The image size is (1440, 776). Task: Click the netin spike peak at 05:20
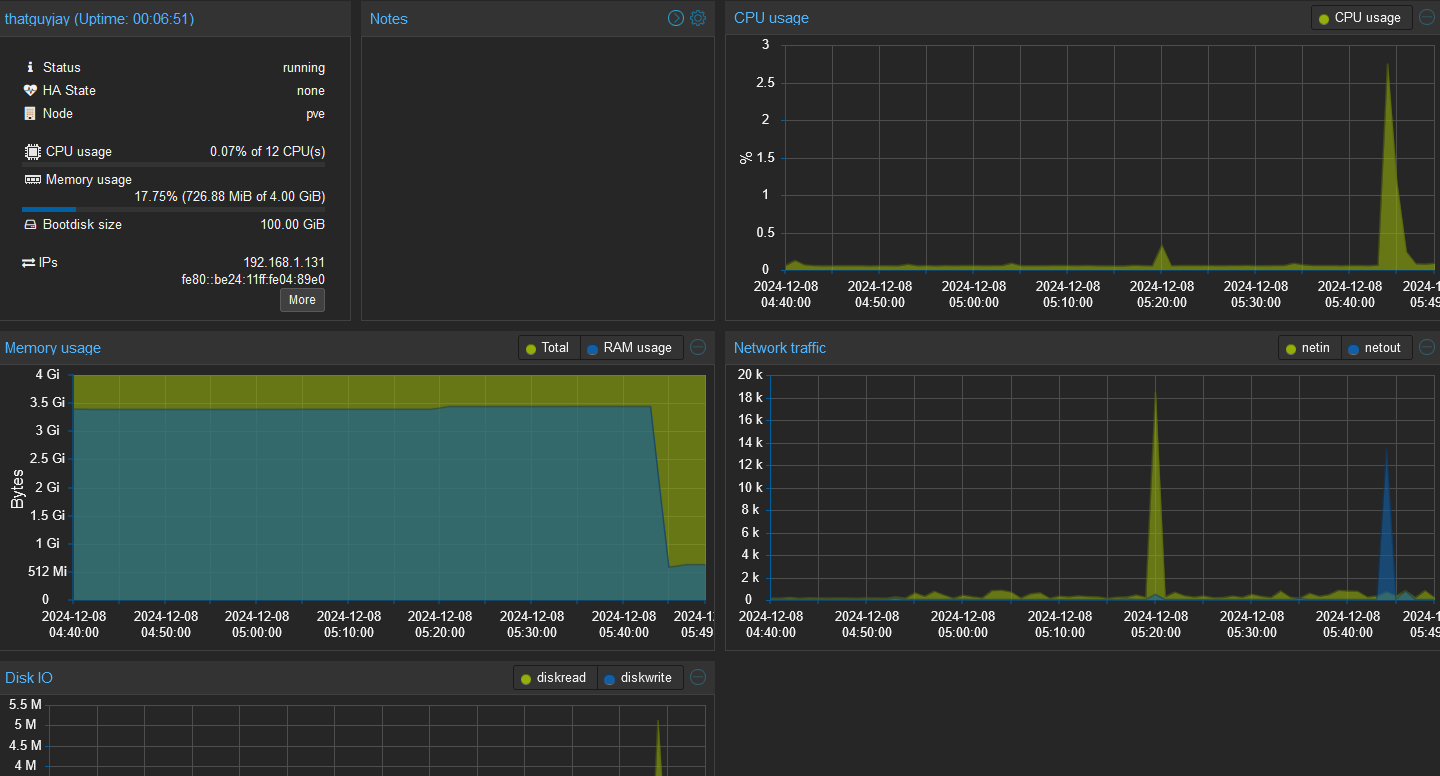point(1156,393)
